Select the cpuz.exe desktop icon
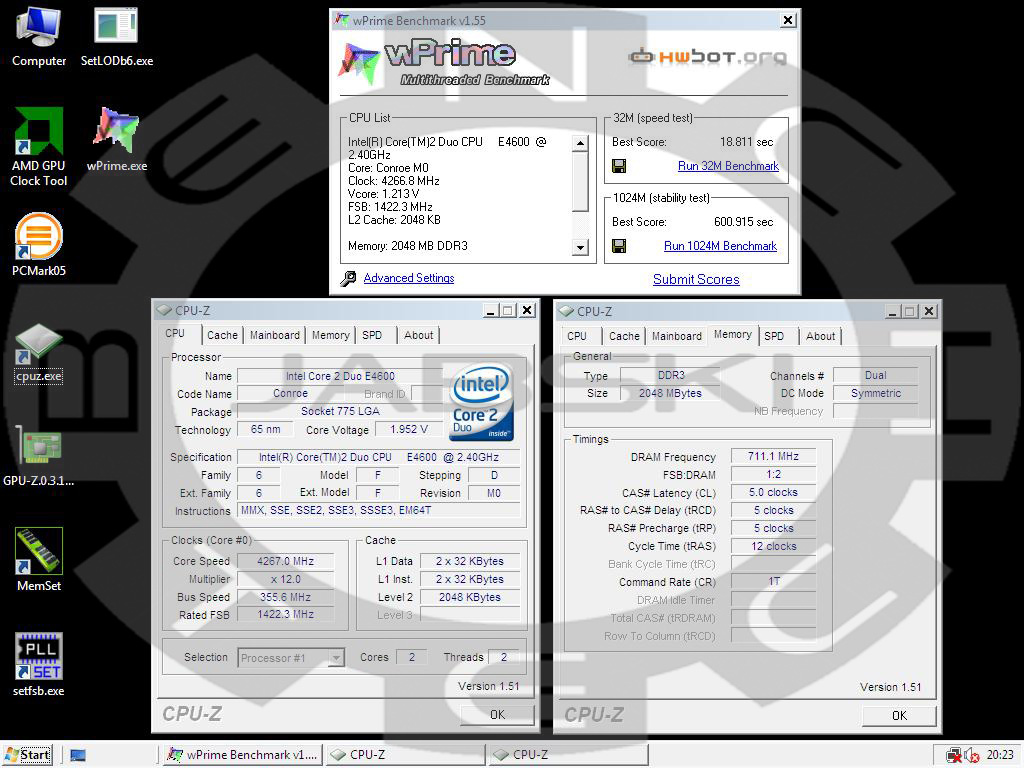The height and width of the screenshot is (768, 1024). tap(39, 353)
